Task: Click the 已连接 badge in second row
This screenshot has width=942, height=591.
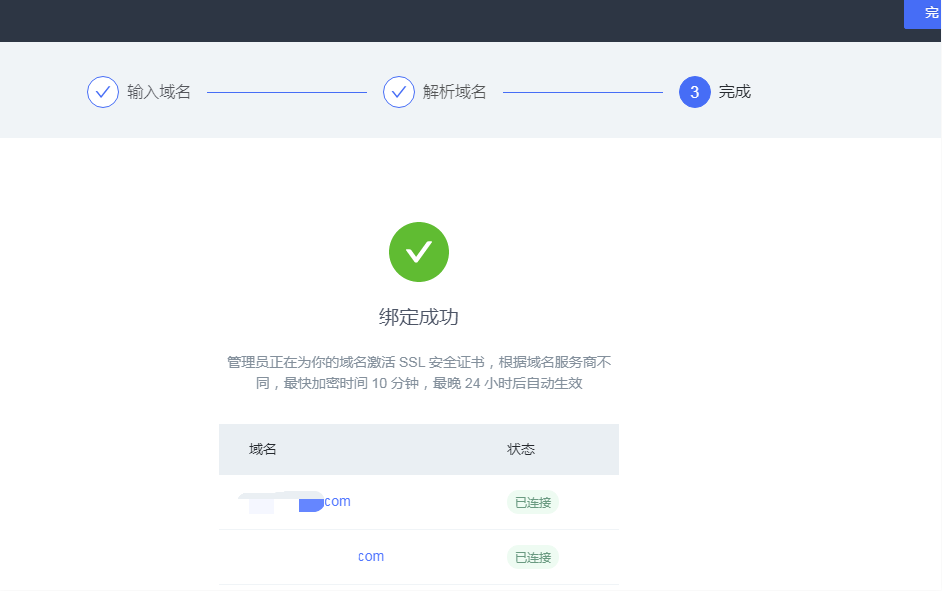Action: coord(533,557)
